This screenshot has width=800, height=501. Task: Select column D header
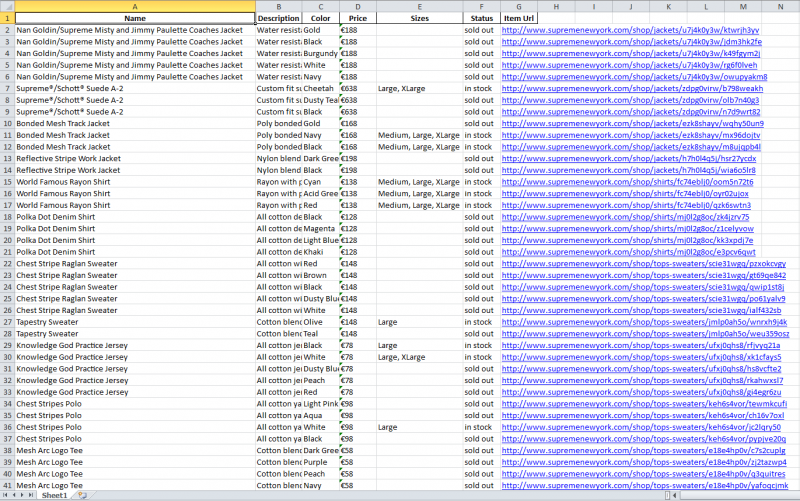point(358,6)
